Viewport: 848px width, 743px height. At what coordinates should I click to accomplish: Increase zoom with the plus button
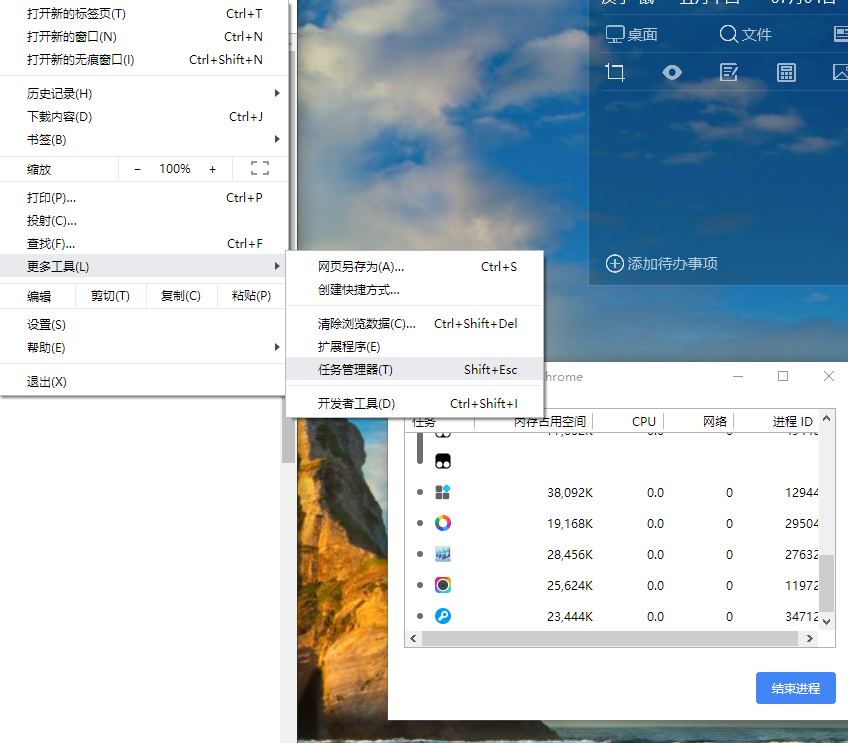213,169
